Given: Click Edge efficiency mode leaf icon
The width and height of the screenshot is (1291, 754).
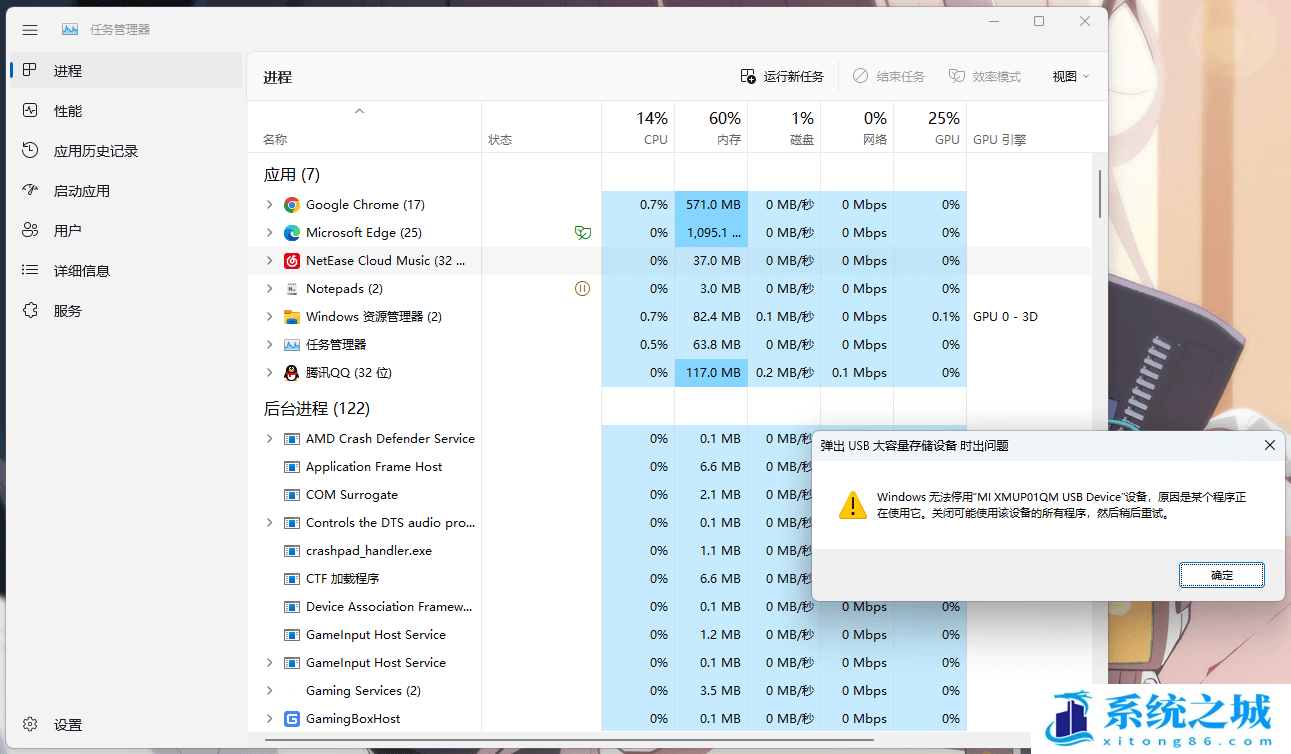Looking at the screenshot, I should 582,233.
